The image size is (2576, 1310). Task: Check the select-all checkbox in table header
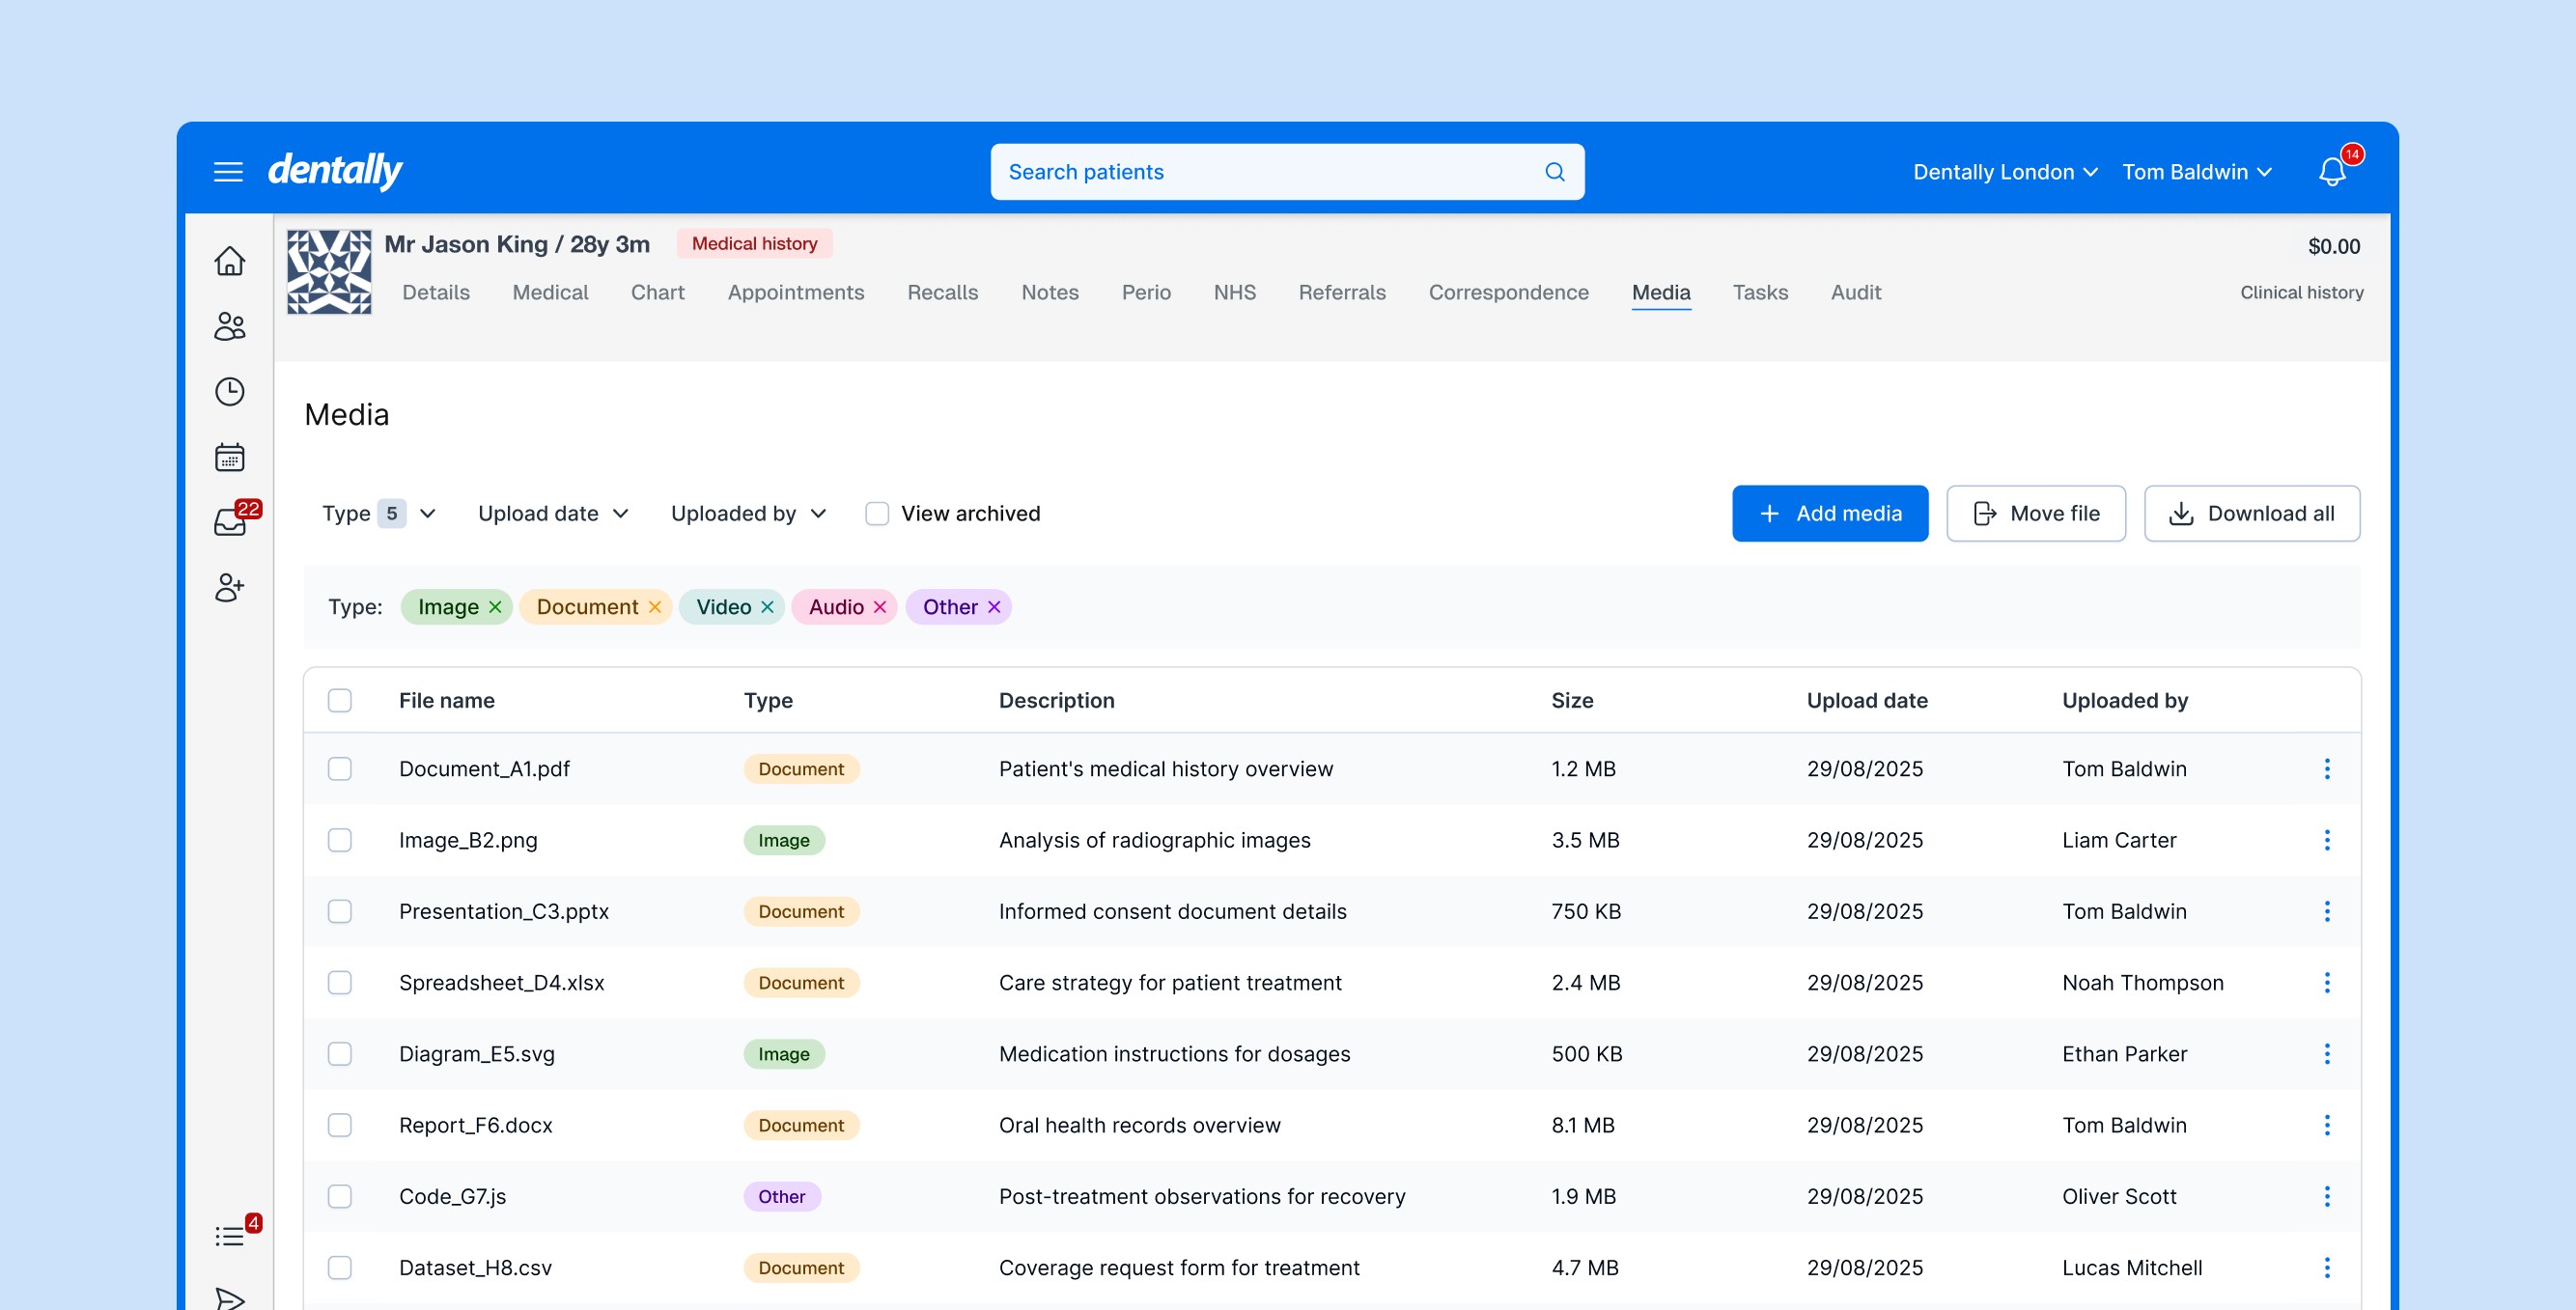click(x=340, y=700)
